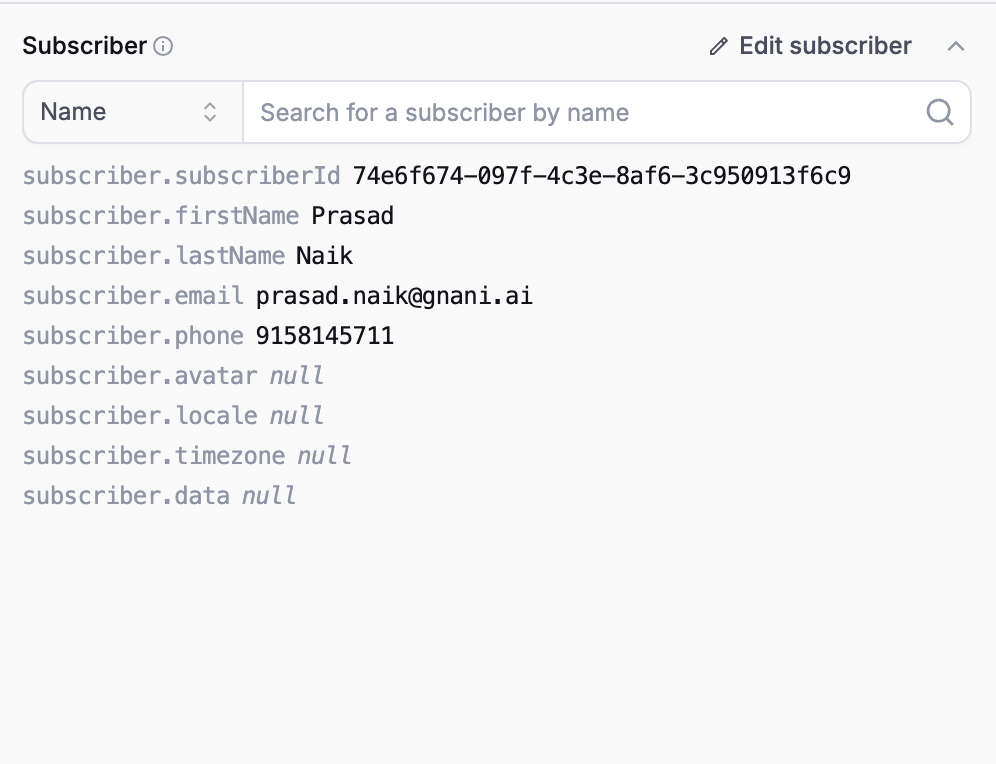Open the Name search type dropdown
The width and height of the screenshot is (996, 764).
[x=133, y=112]
